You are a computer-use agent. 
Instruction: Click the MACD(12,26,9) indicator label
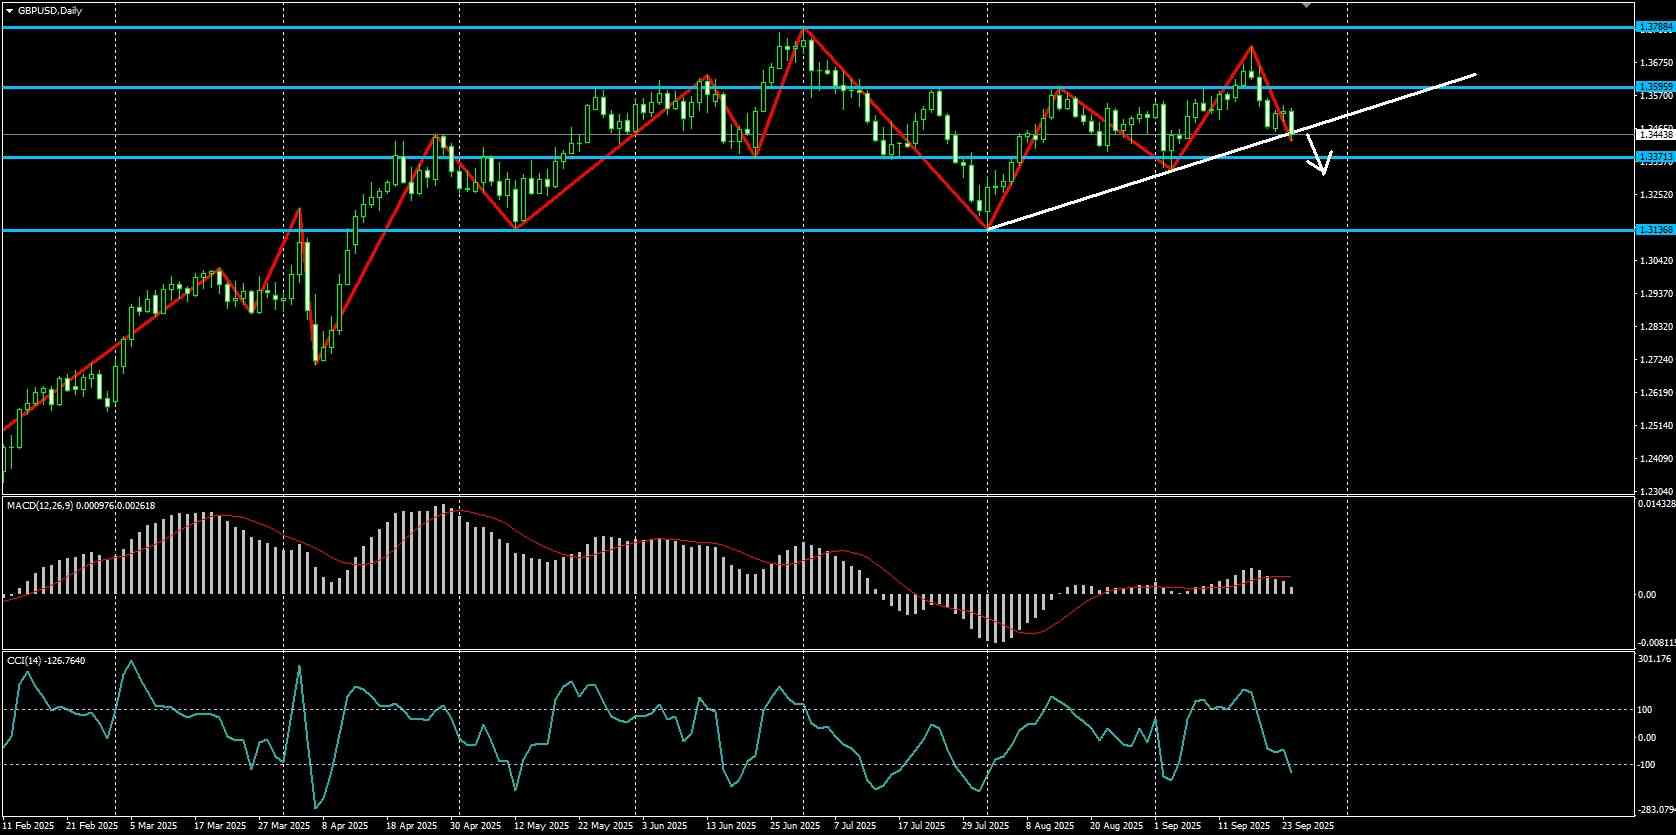tap(81, 506)
